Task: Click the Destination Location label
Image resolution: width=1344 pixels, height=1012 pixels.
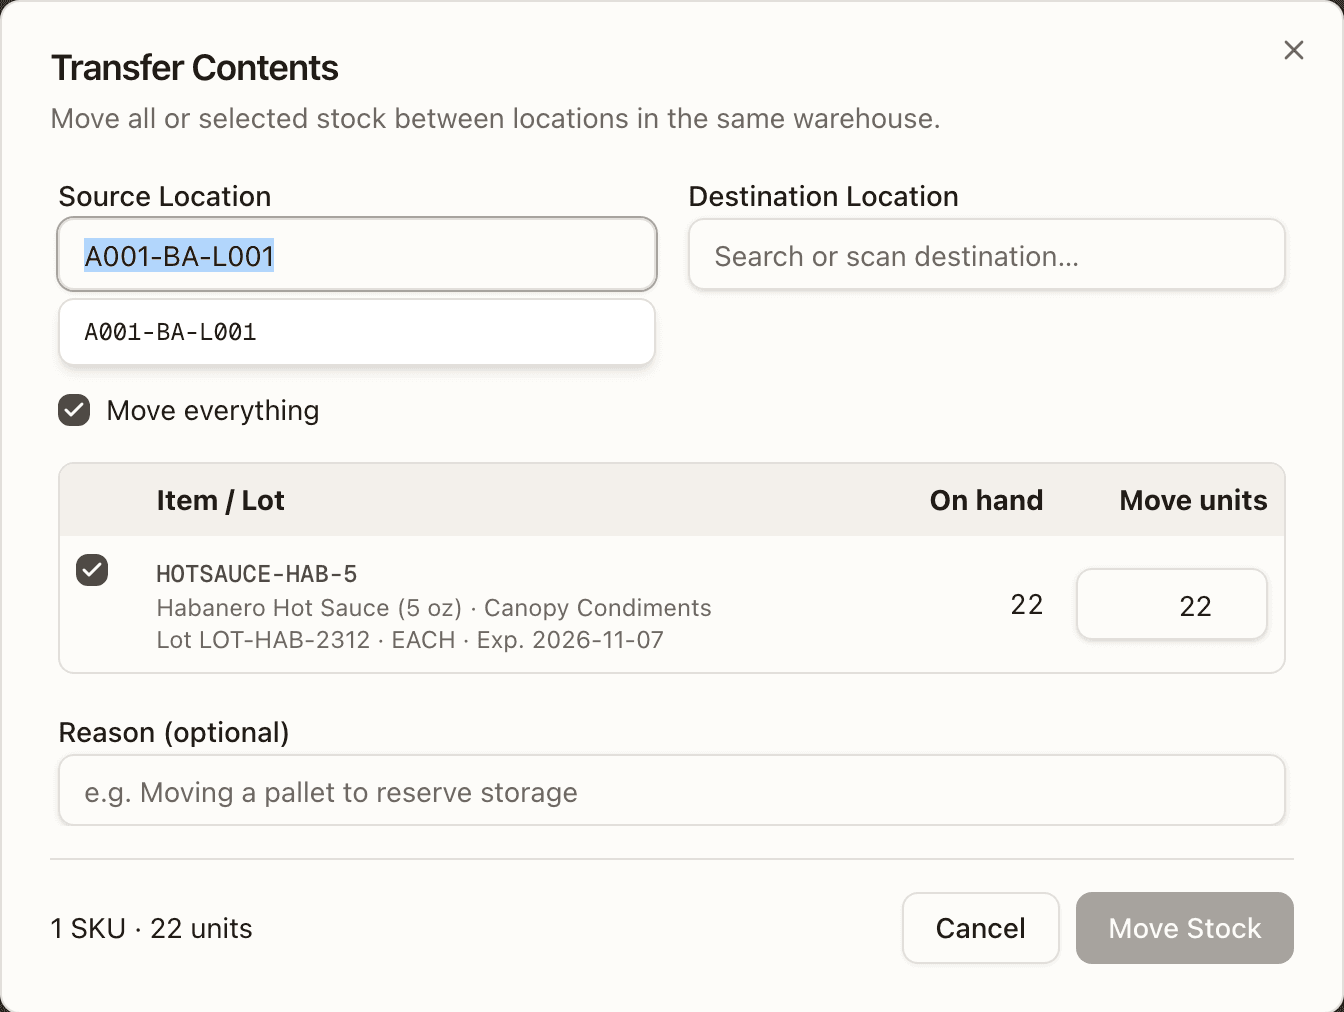Action: 823,196
